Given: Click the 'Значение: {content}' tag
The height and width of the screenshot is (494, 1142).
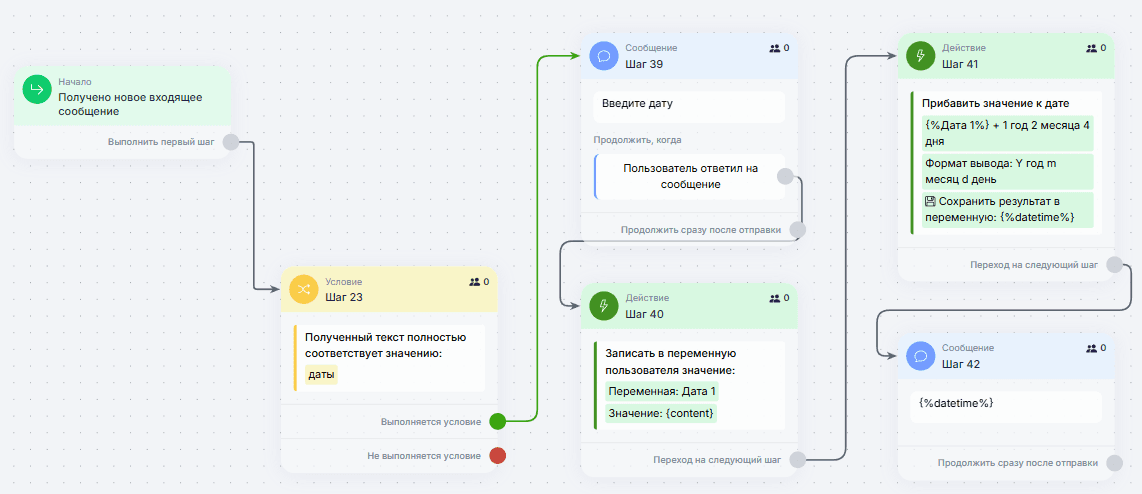Looking at the screenshot, I should [661, 413].
